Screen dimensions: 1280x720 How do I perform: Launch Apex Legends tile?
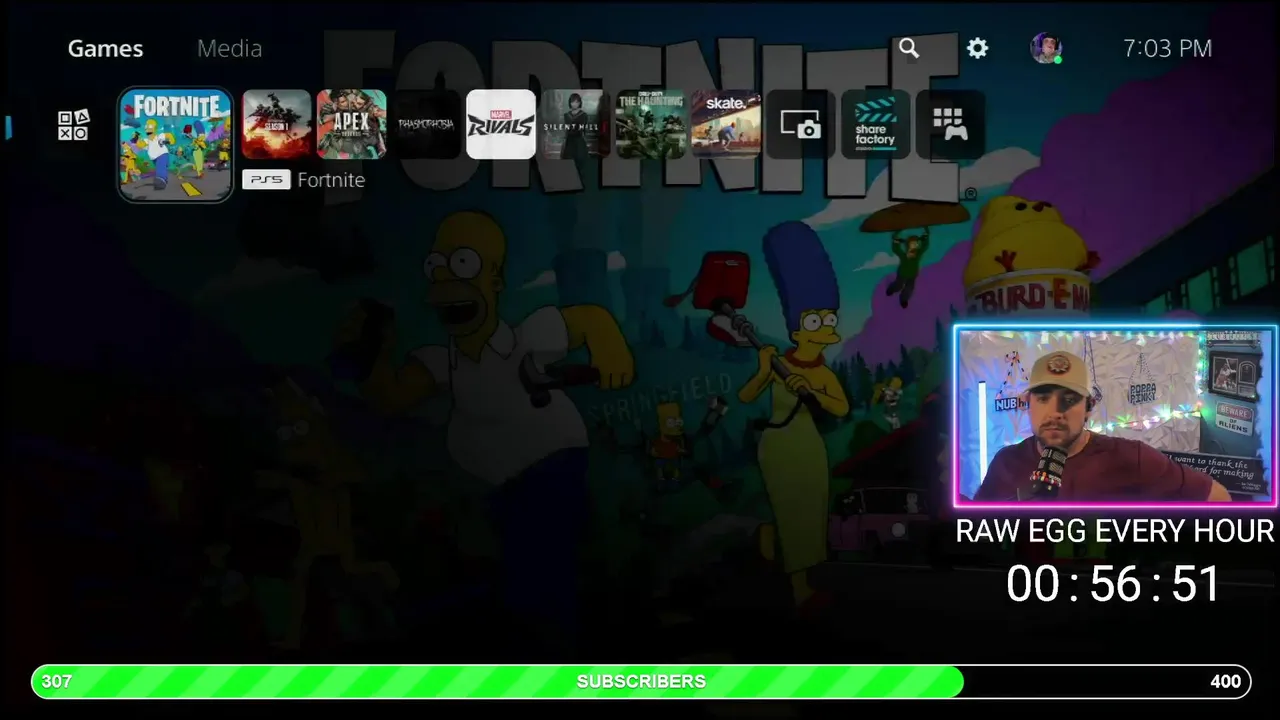point(352,124)
